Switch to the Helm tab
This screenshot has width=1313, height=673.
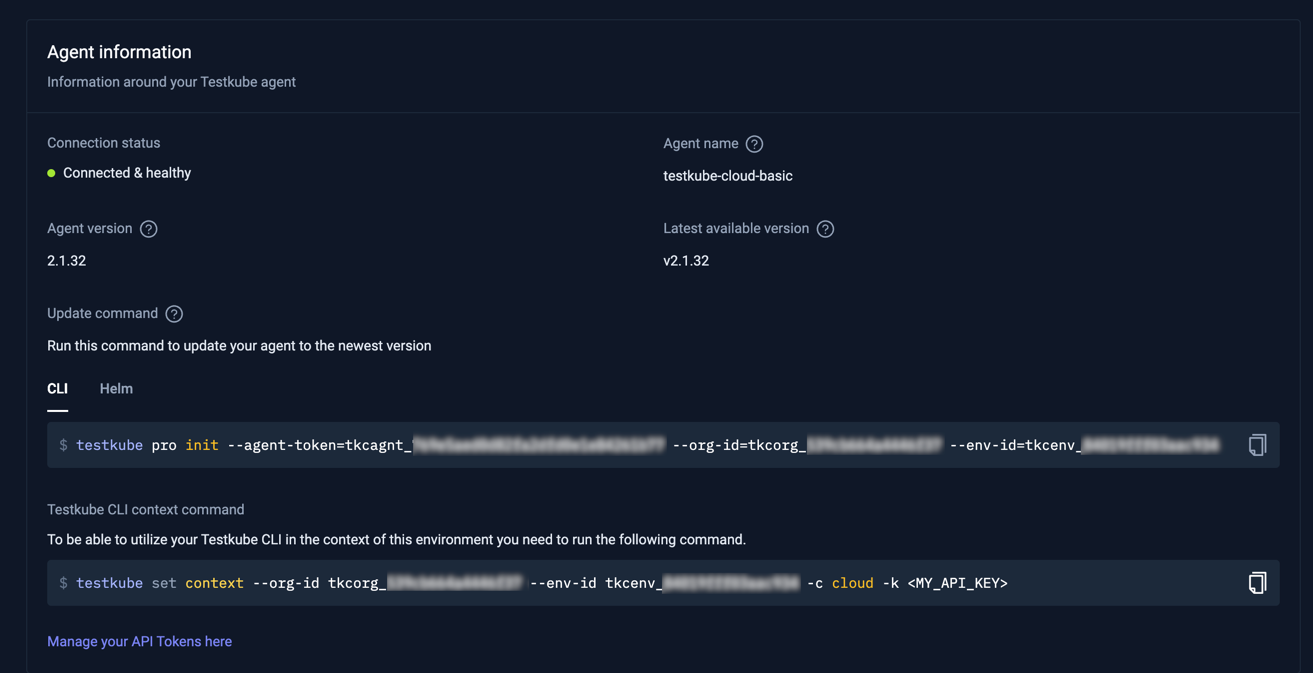click(x=116, y=389)
